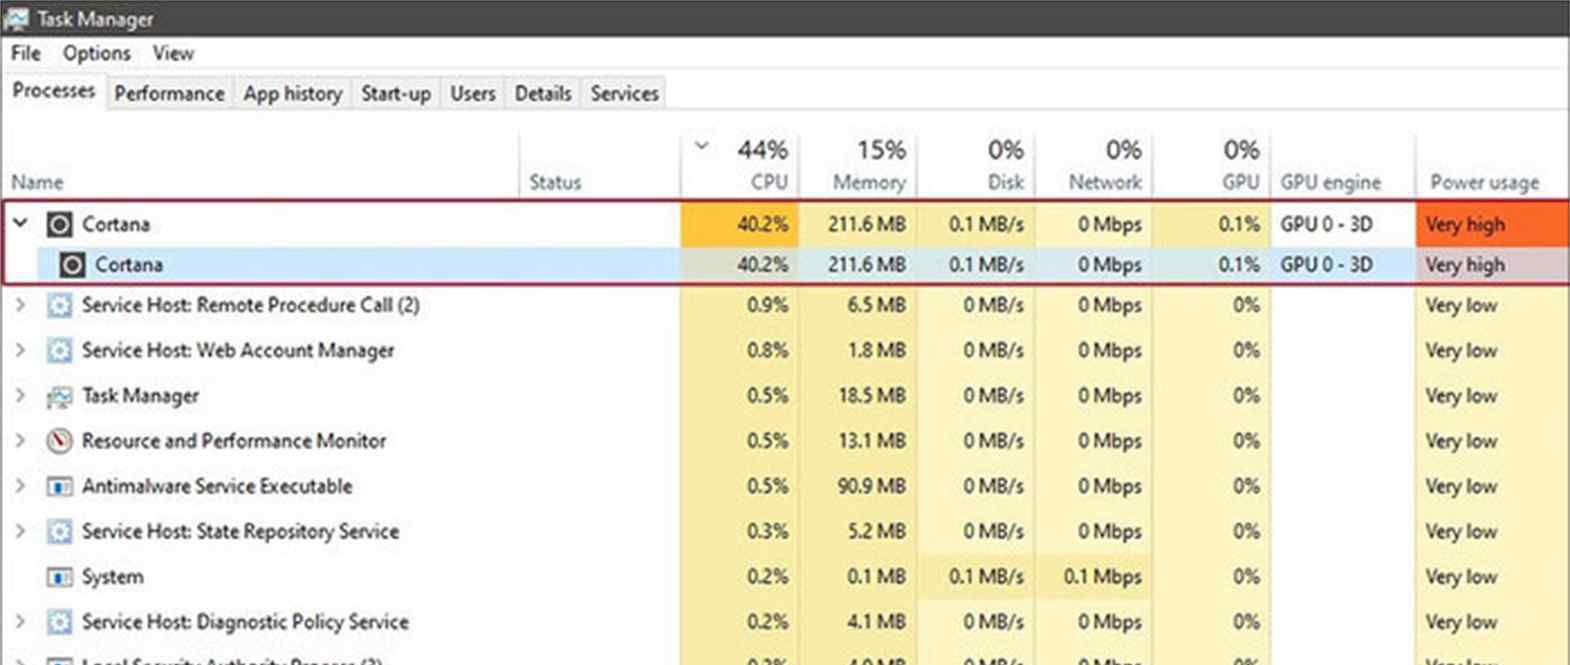
Task: Expand Resource and Performance Monitor row
Action: [20, 441]
